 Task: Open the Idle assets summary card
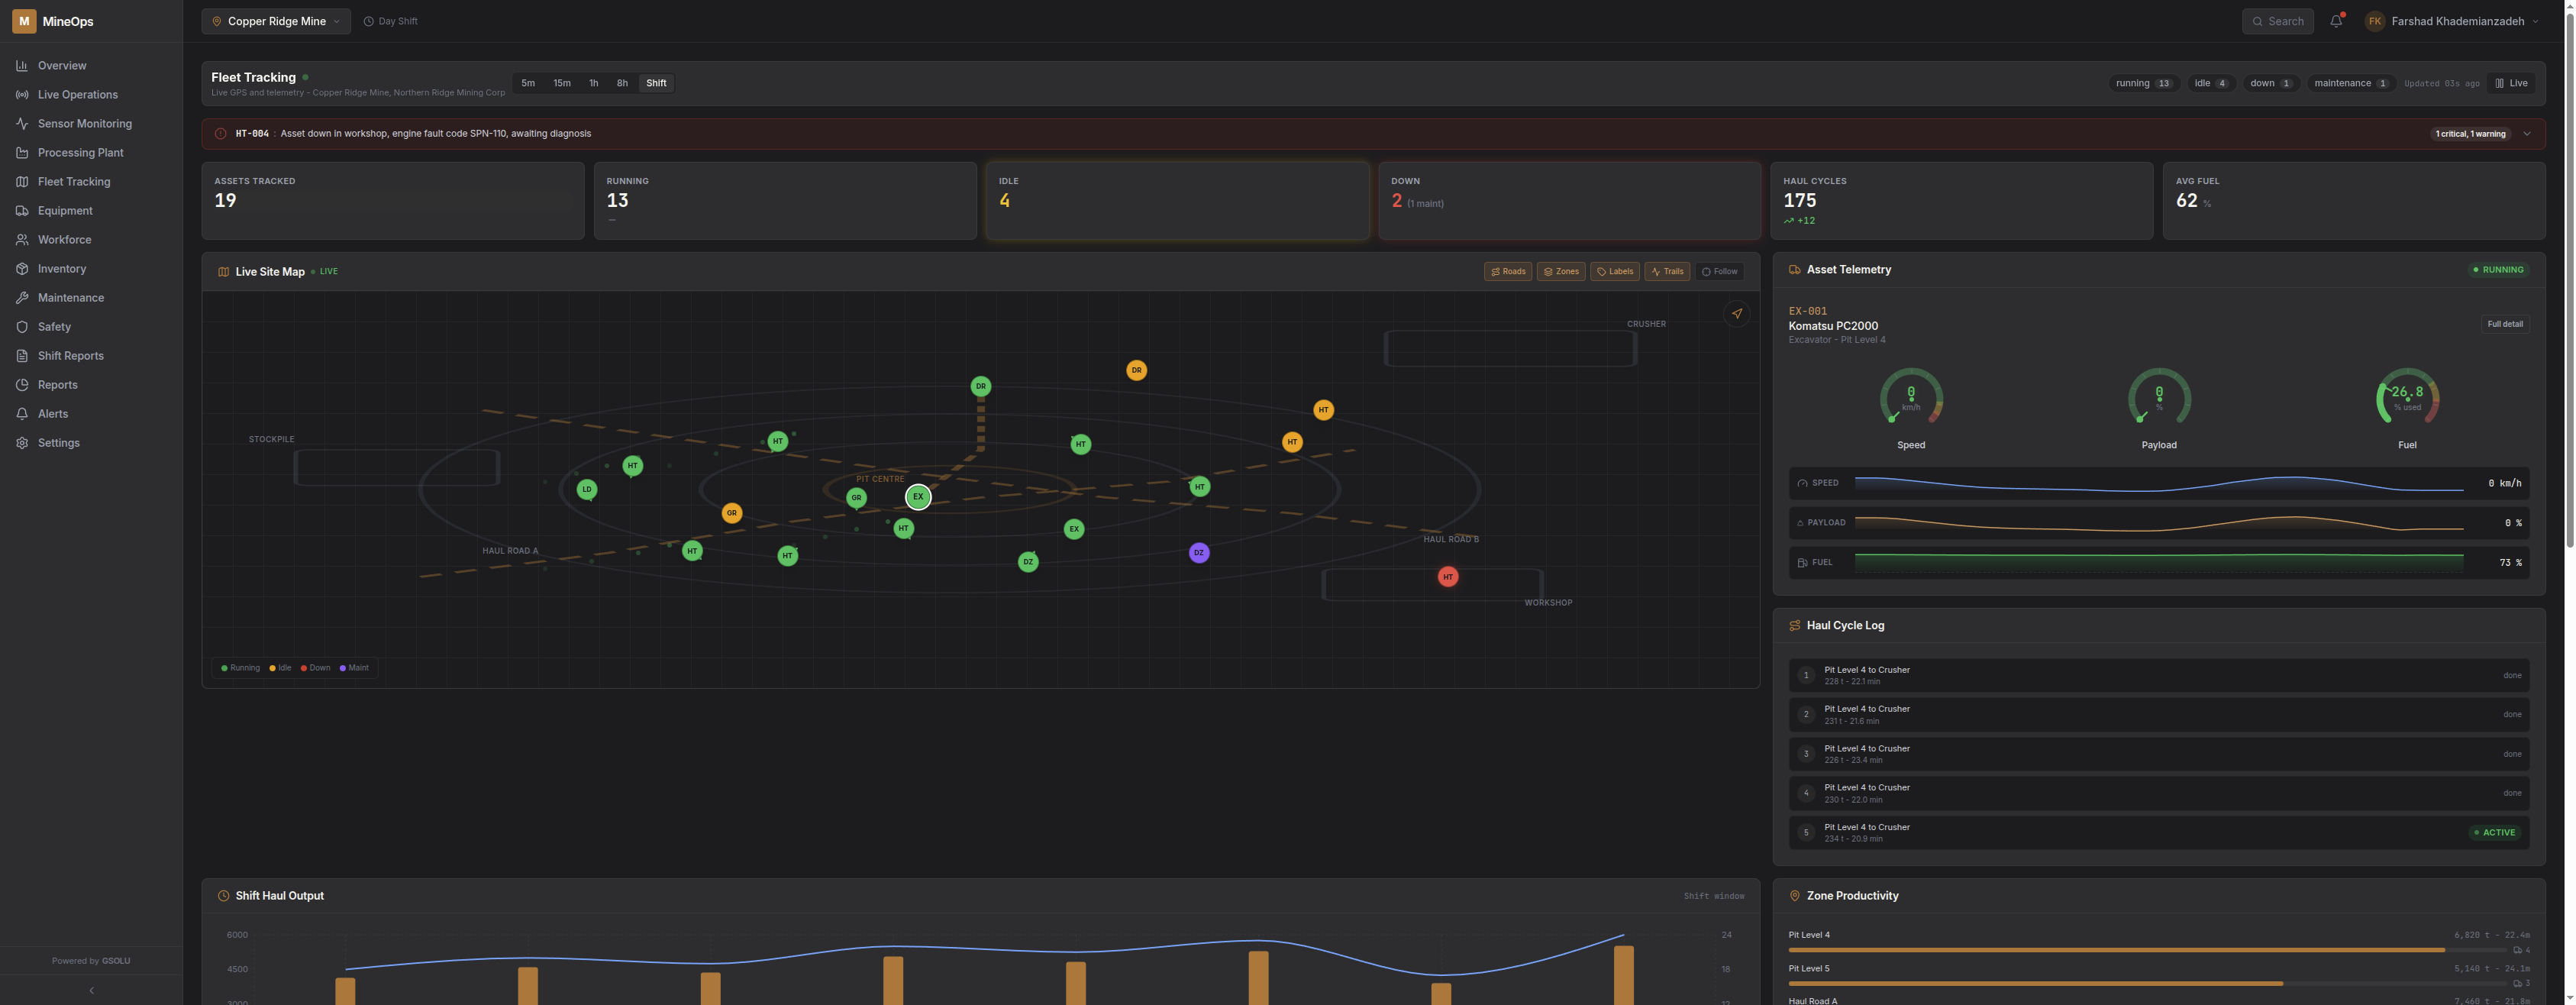tap(1177, 201)
